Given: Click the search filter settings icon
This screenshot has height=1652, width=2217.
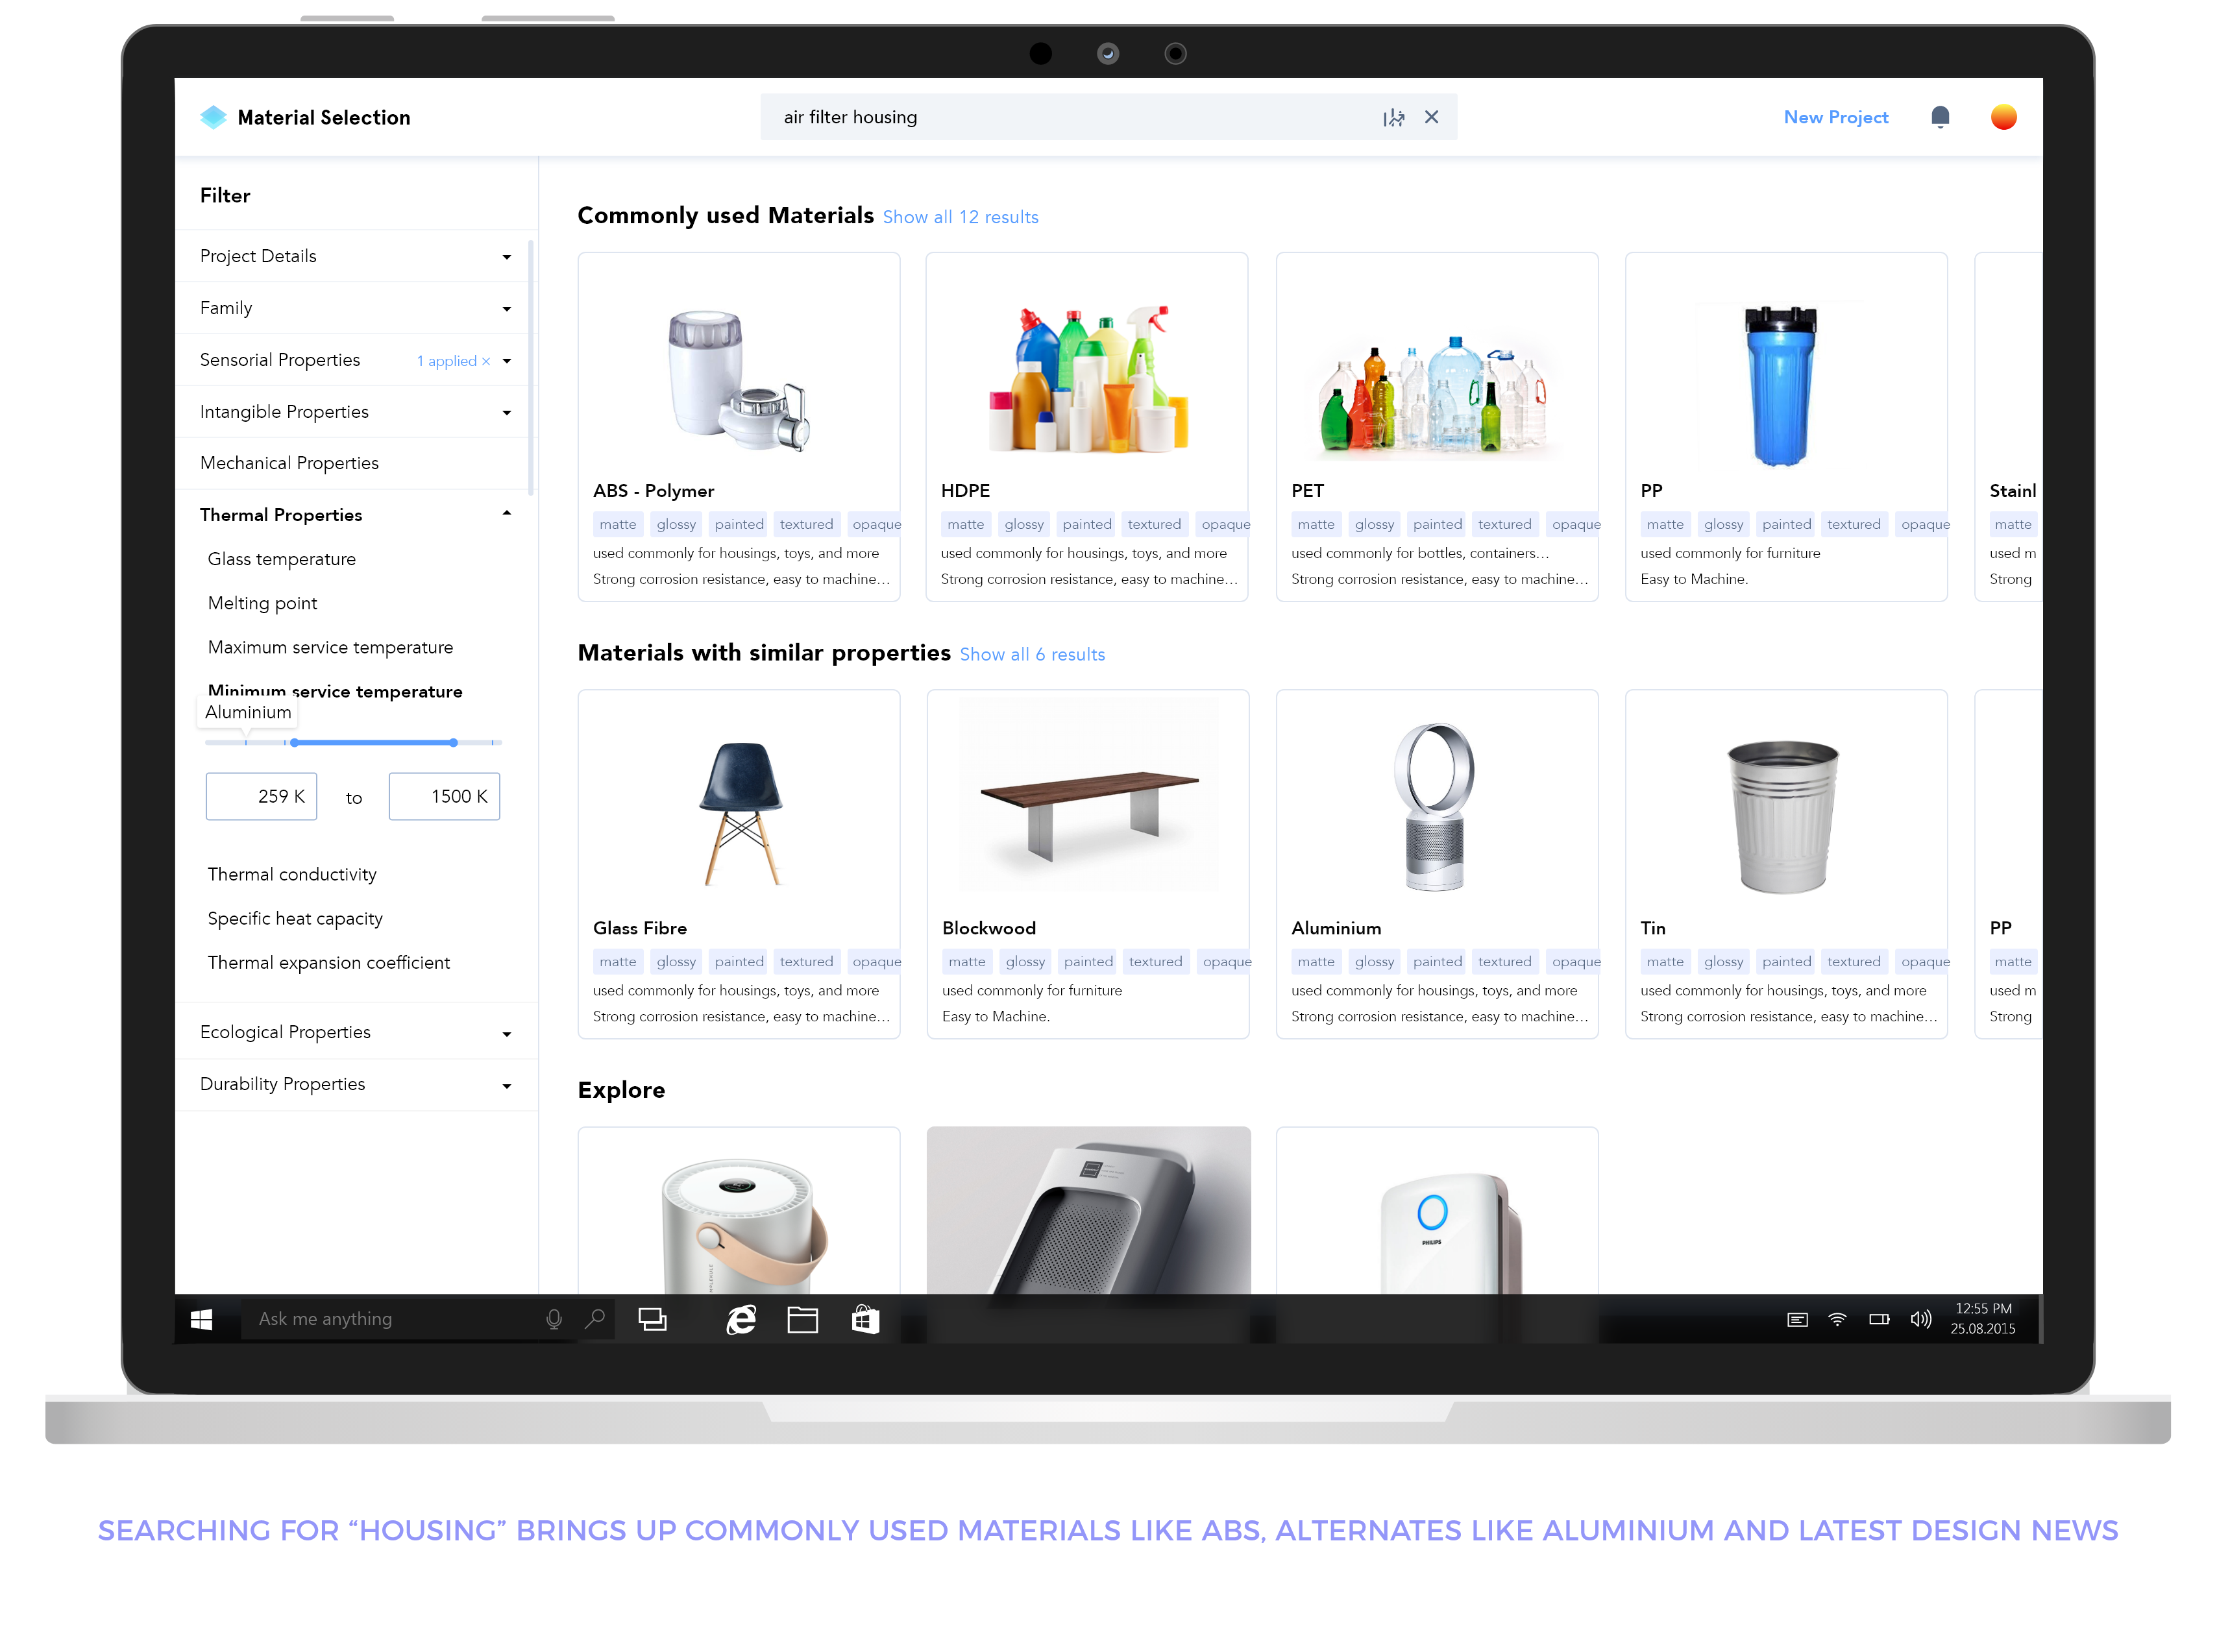Looking at the screenshot, I should pyautogui.click(x=1393, y=117).
